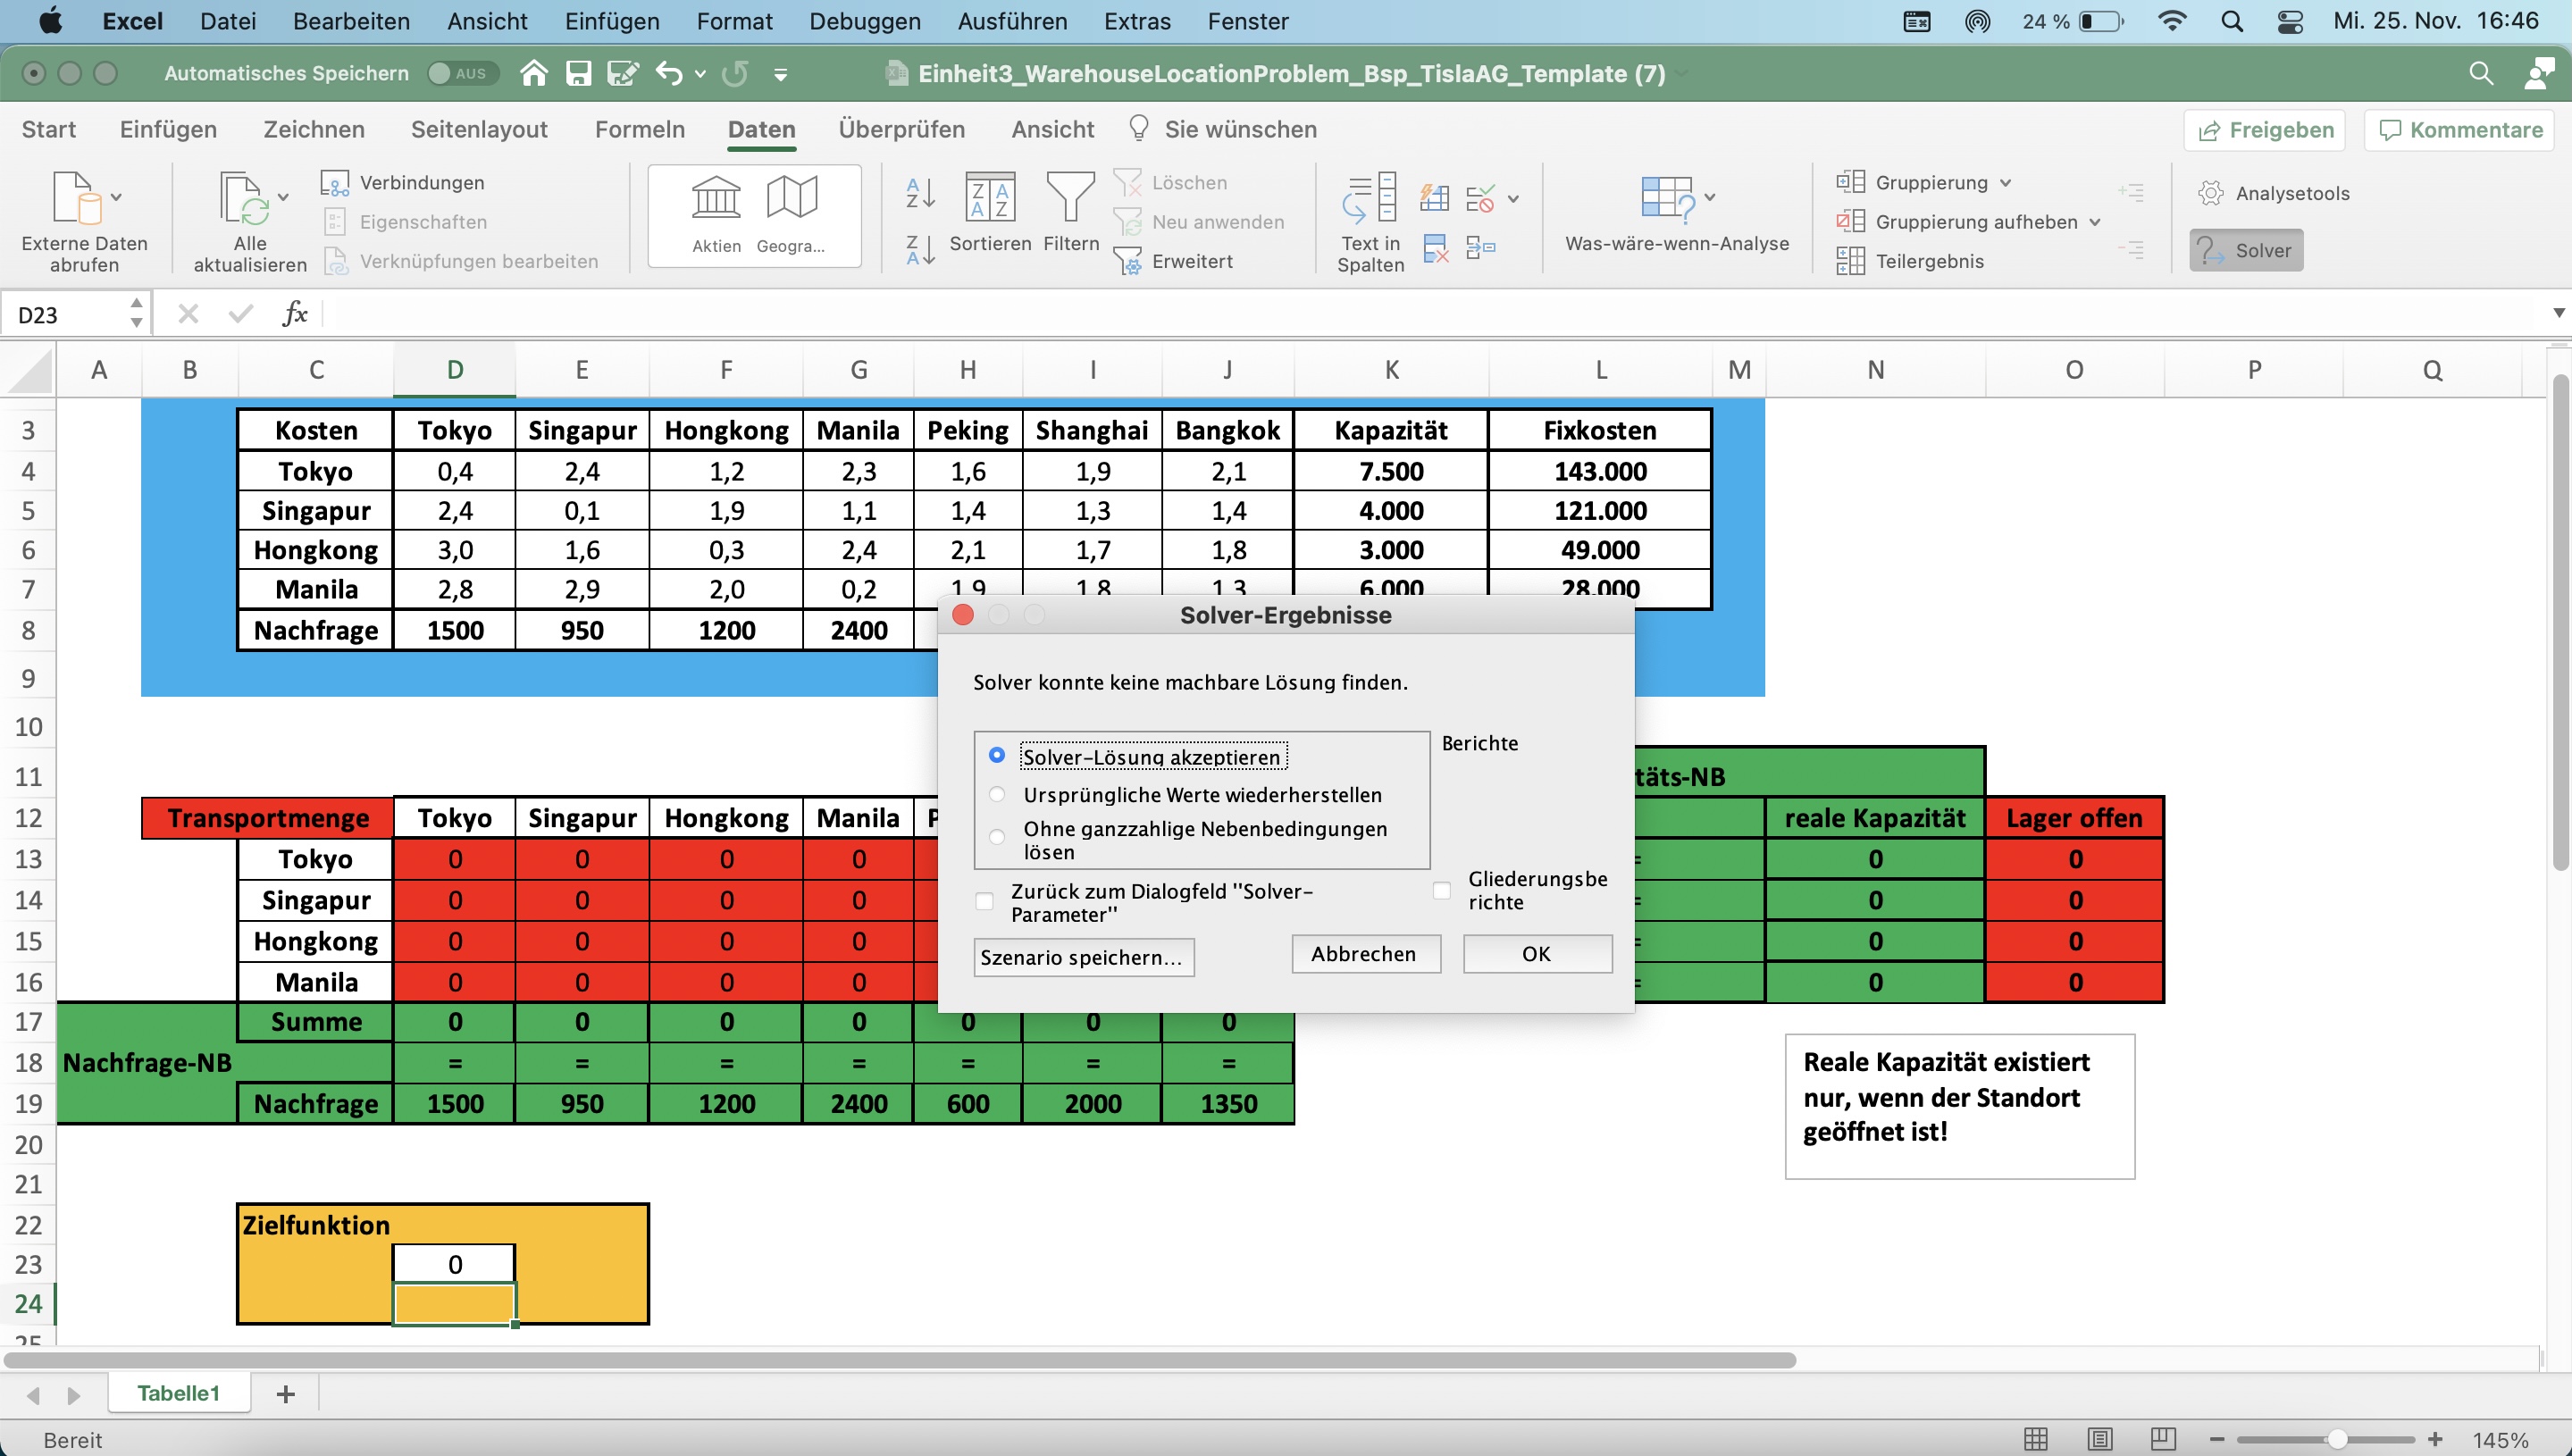
Task: Open the Seitenlayout ribbon tab
Action: pos(479,129)
